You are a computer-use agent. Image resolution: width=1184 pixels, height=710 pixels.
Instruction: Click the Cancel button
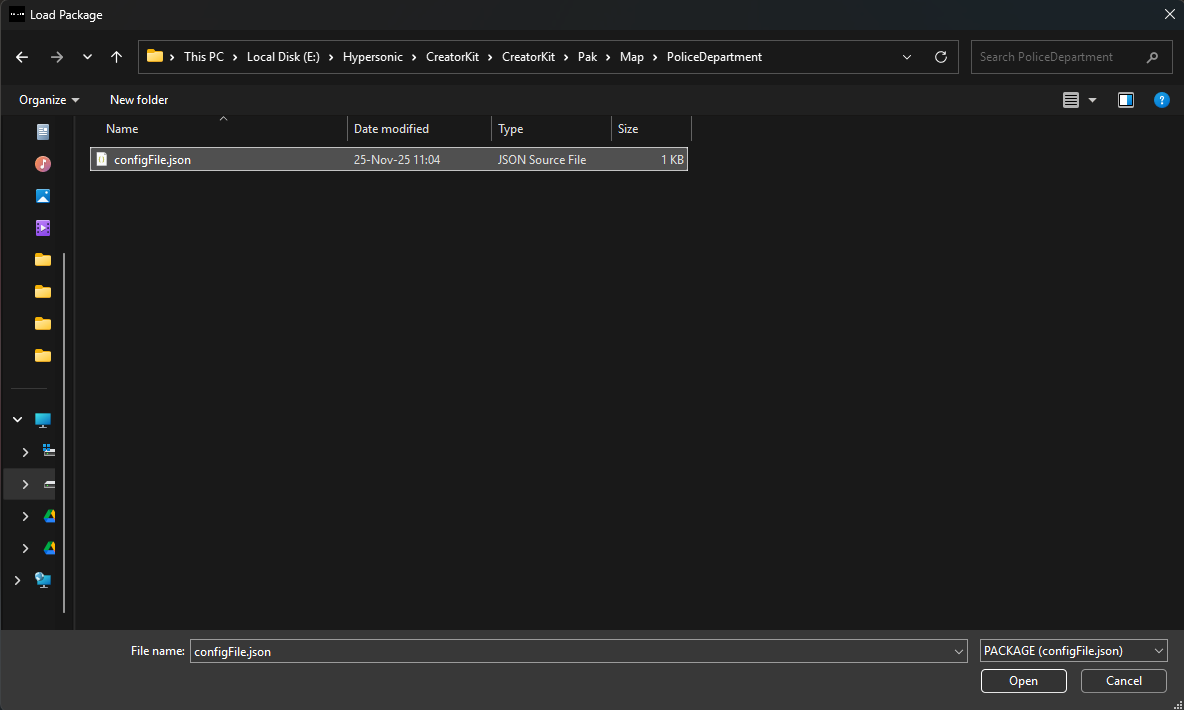click(x=1123, y=681)
